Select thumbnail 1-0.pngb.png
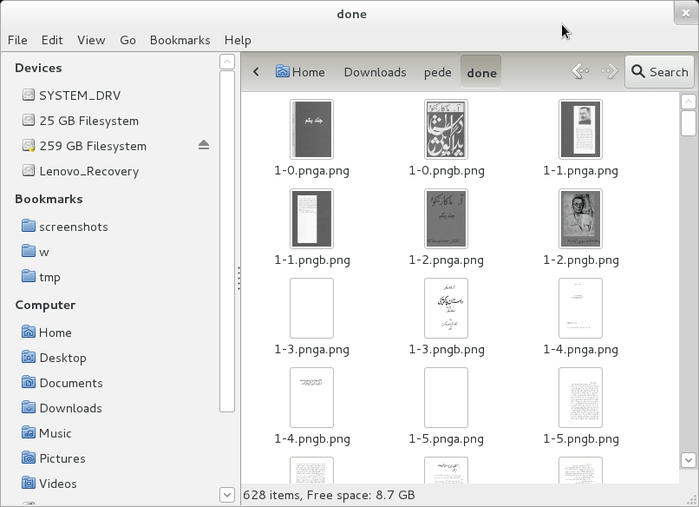Image resolution: width=699 pixels, height=507 pixels. (x=446, y=129)
